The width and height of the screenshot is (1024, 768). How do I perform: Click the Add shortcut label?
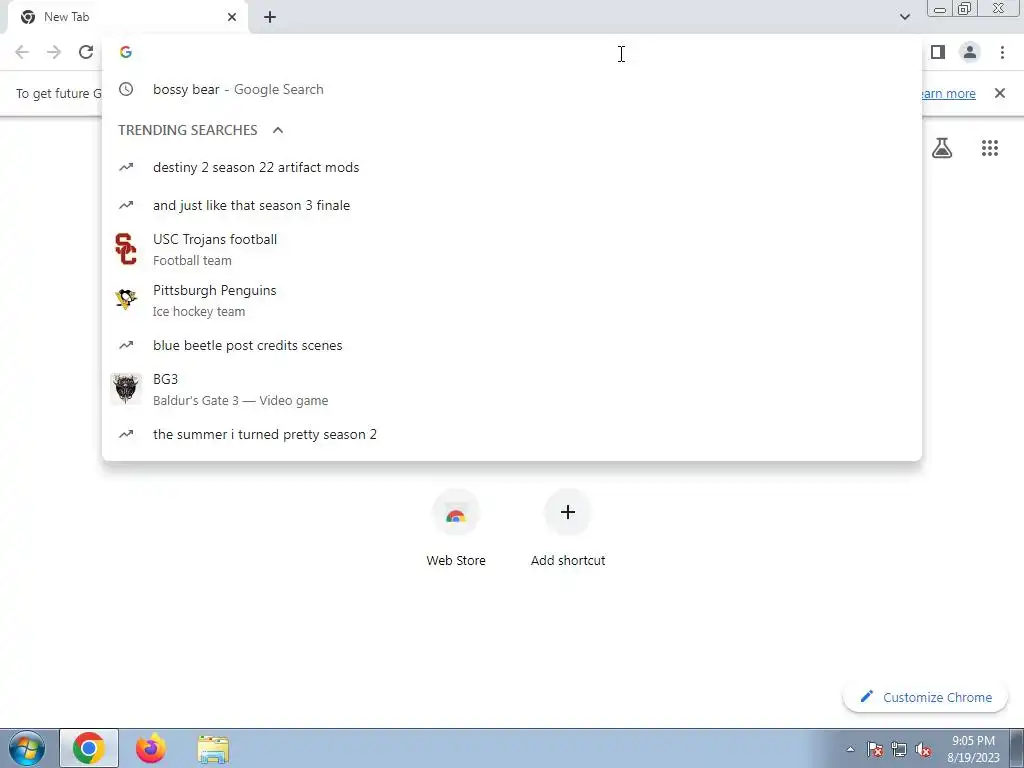pos(568,560)
